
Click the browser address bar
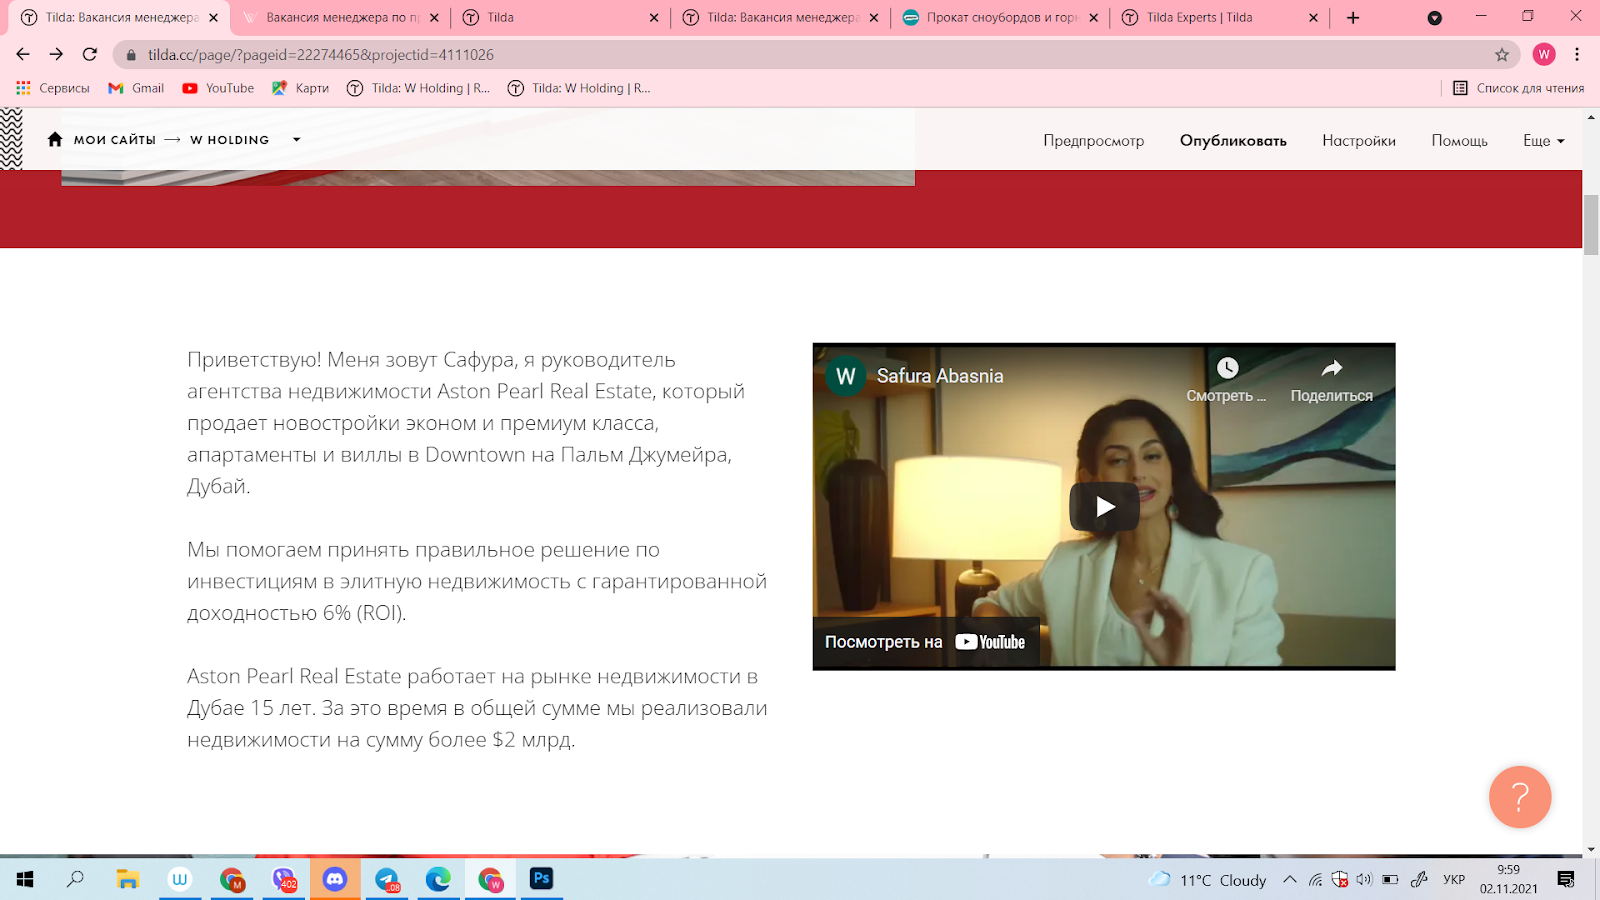click(x=800, y=55)
